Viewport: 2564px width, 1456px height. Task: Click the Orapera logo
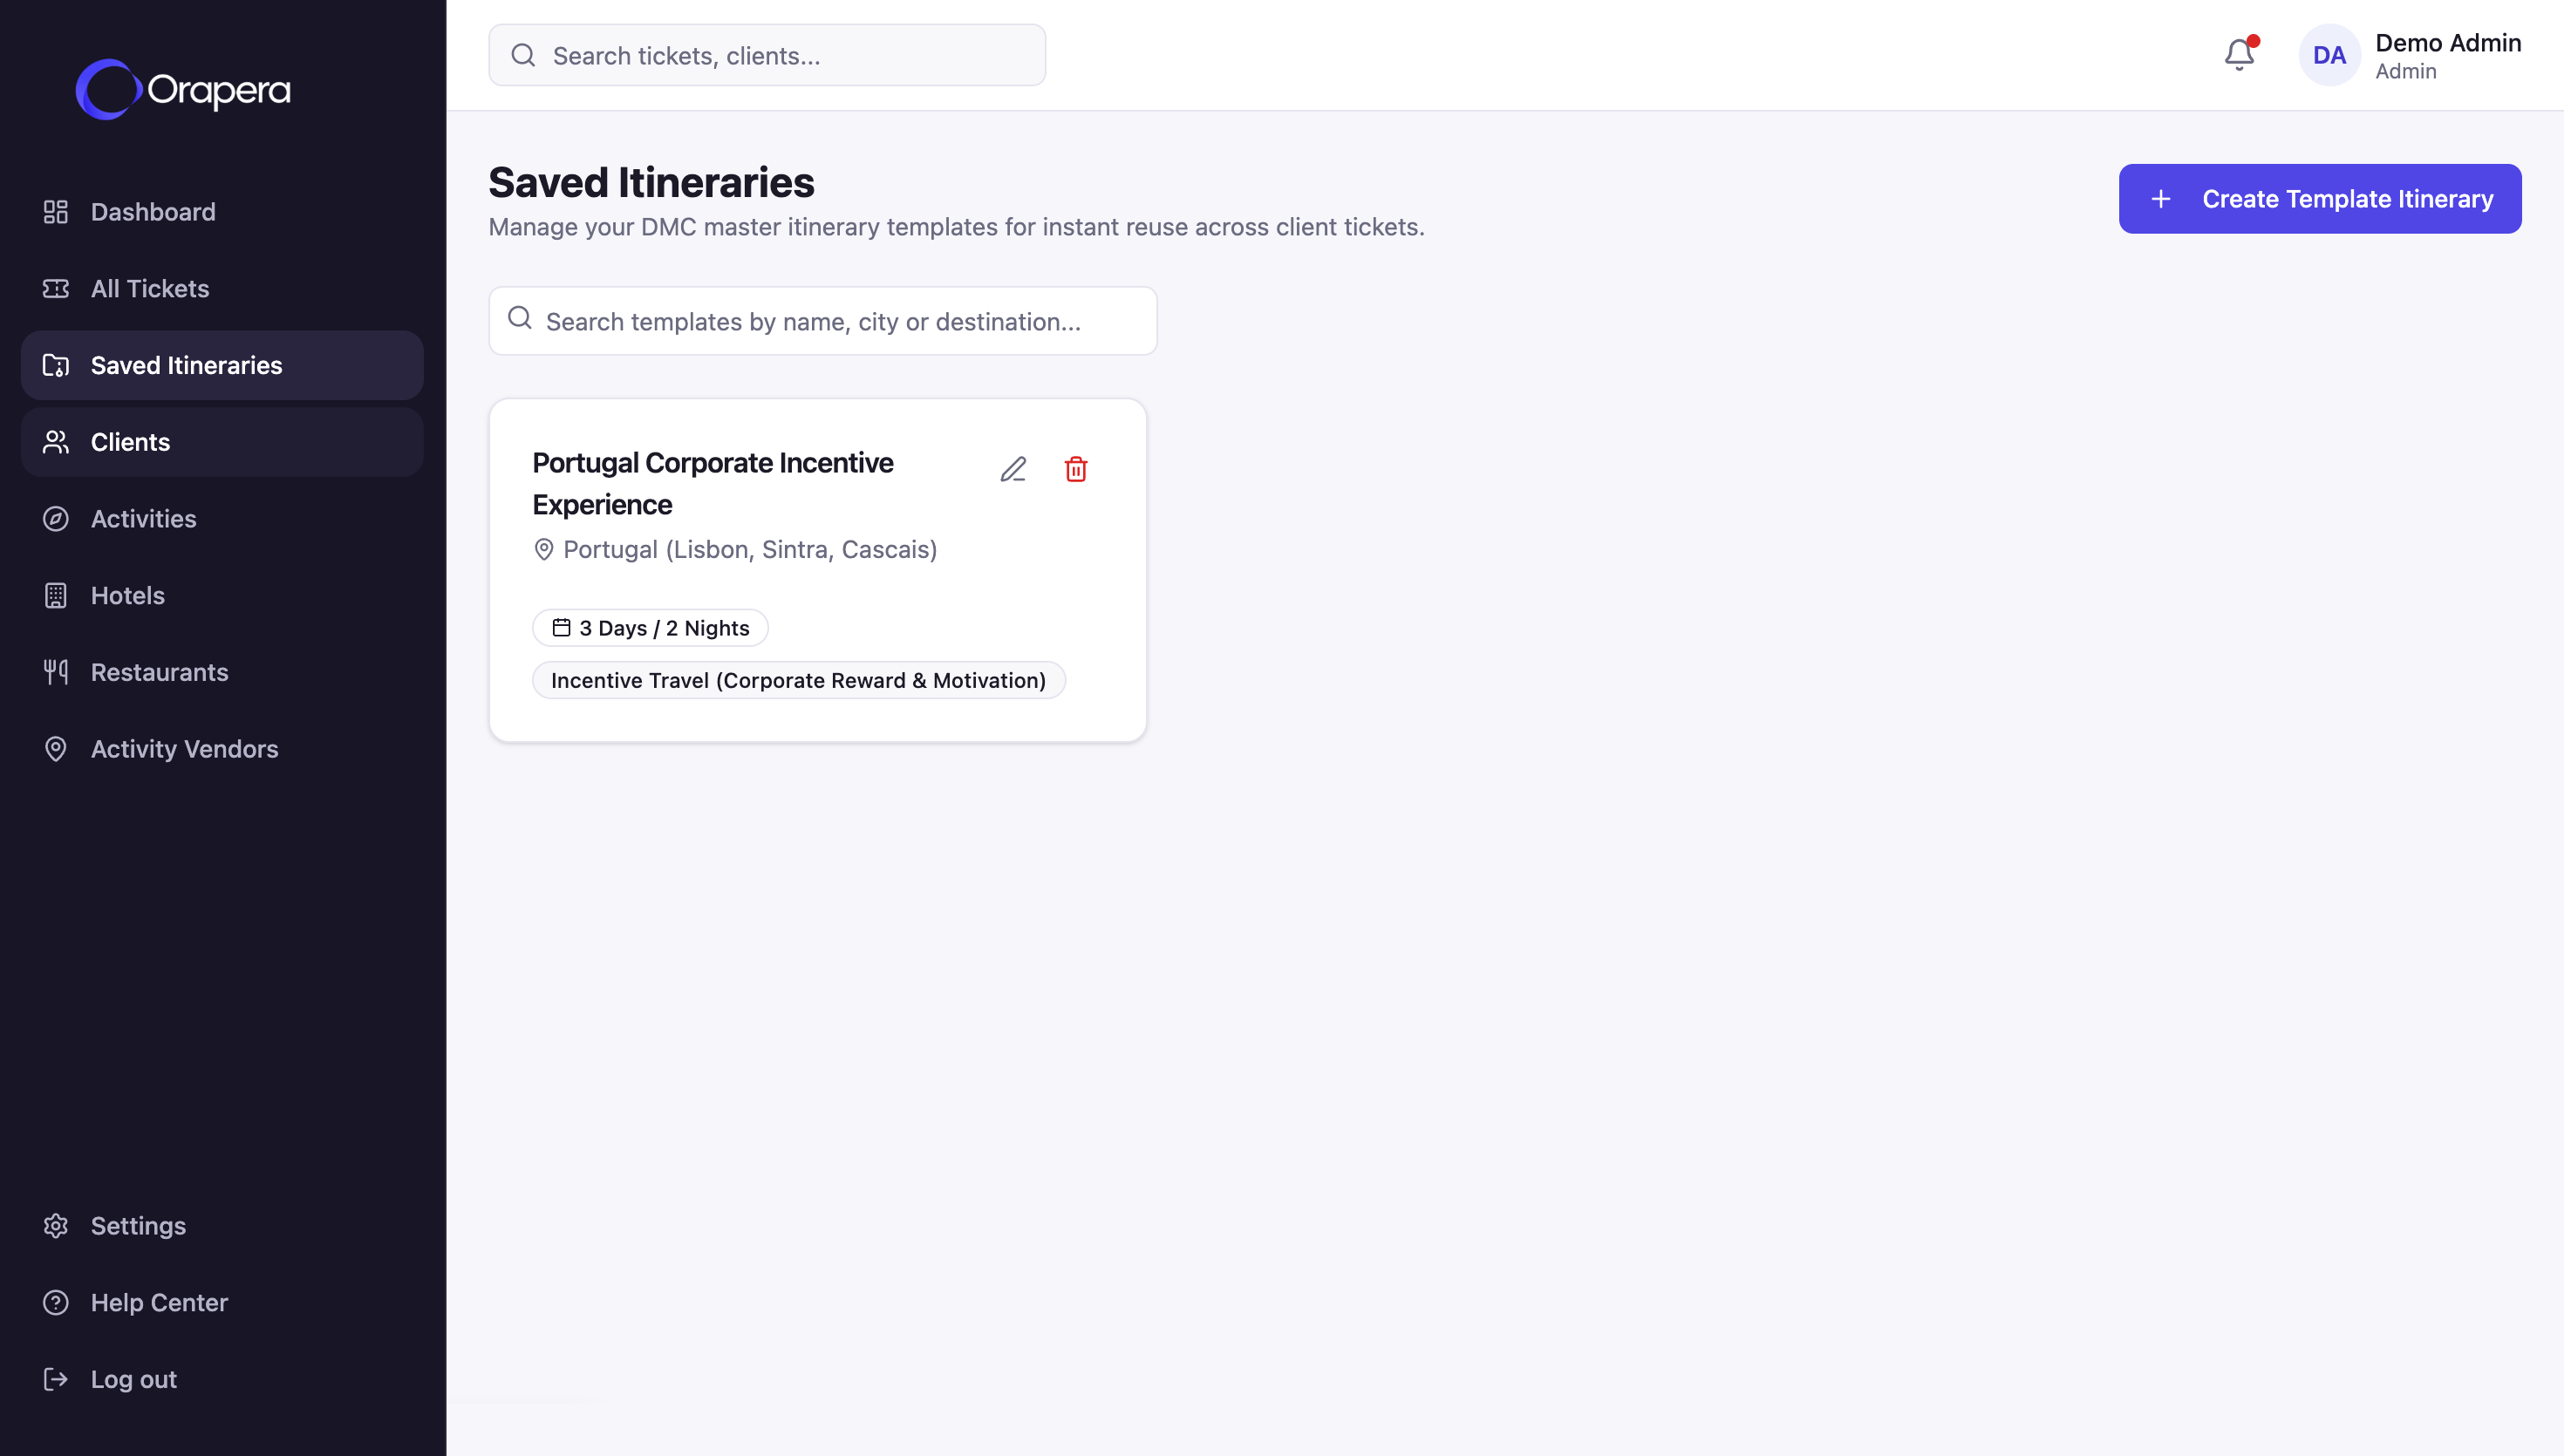[x=183, y=90]
